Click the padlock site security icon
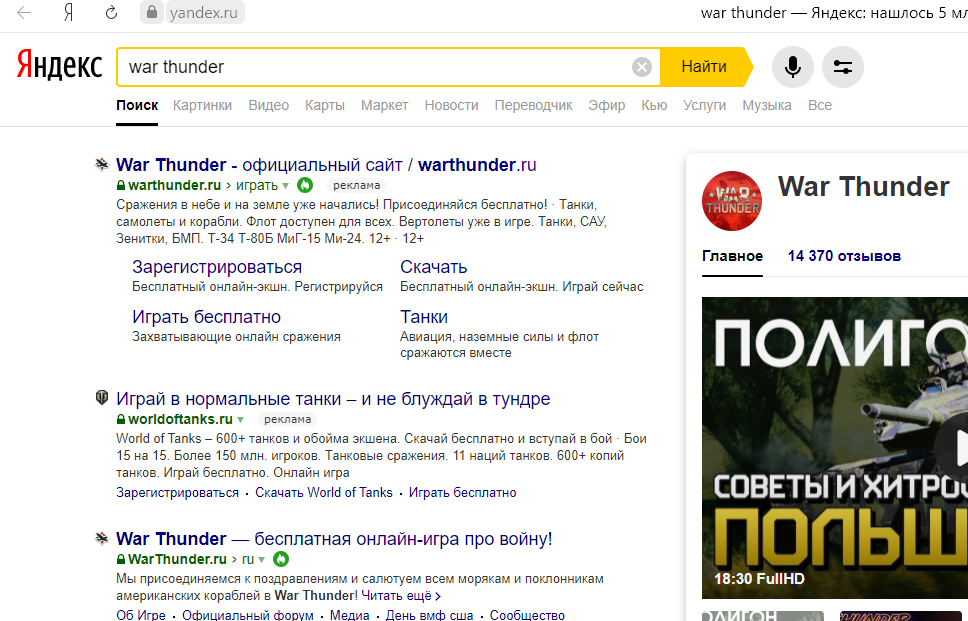Viewport: 968px width, 621px height. (x=151, y=12)
